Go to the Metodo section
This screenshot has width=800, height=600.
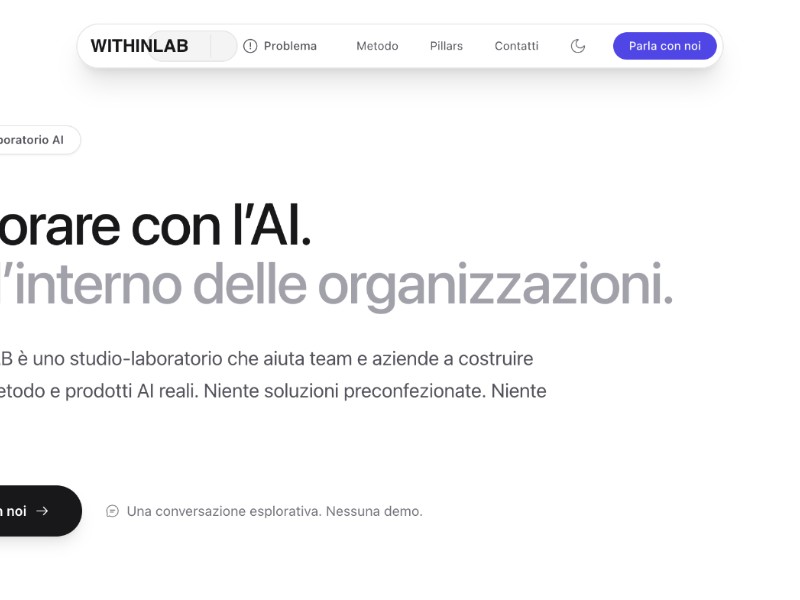tap(377, 46)
